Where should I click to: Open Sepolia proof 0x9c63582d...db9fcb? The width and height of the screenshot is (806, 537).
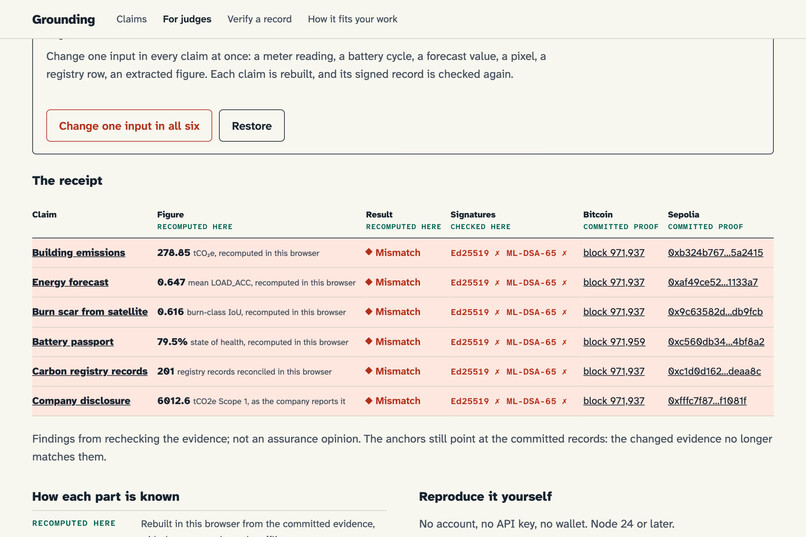coord(716,311)
